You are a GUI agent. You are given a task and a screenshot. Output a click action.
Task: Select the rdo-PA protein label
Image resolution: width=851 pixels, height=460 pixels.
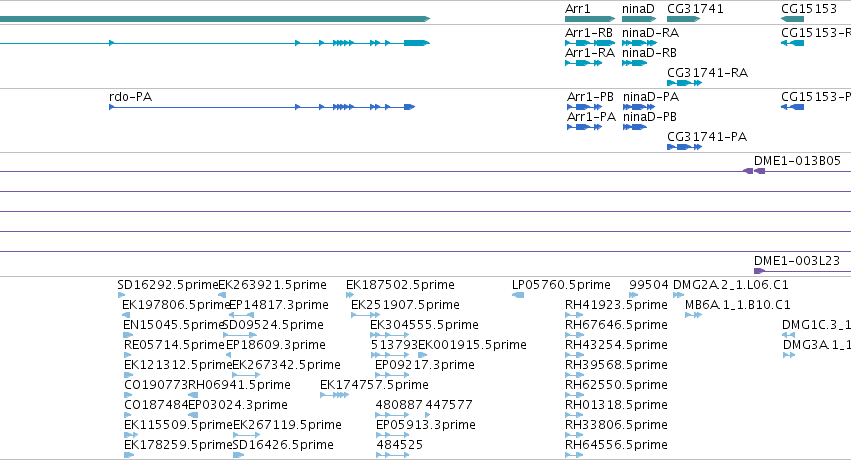[x=130, y=97]
